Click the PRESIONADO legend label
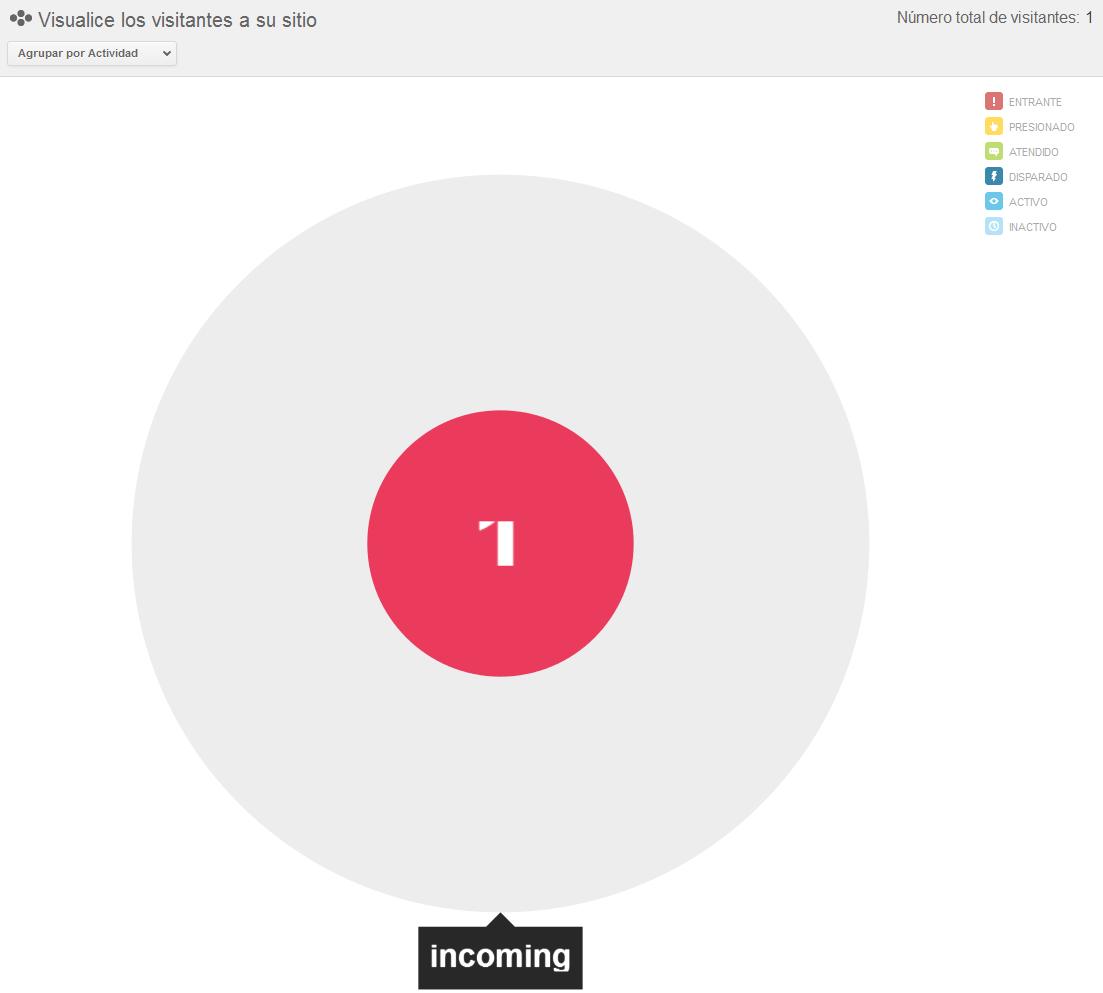 pos(1041,127)
